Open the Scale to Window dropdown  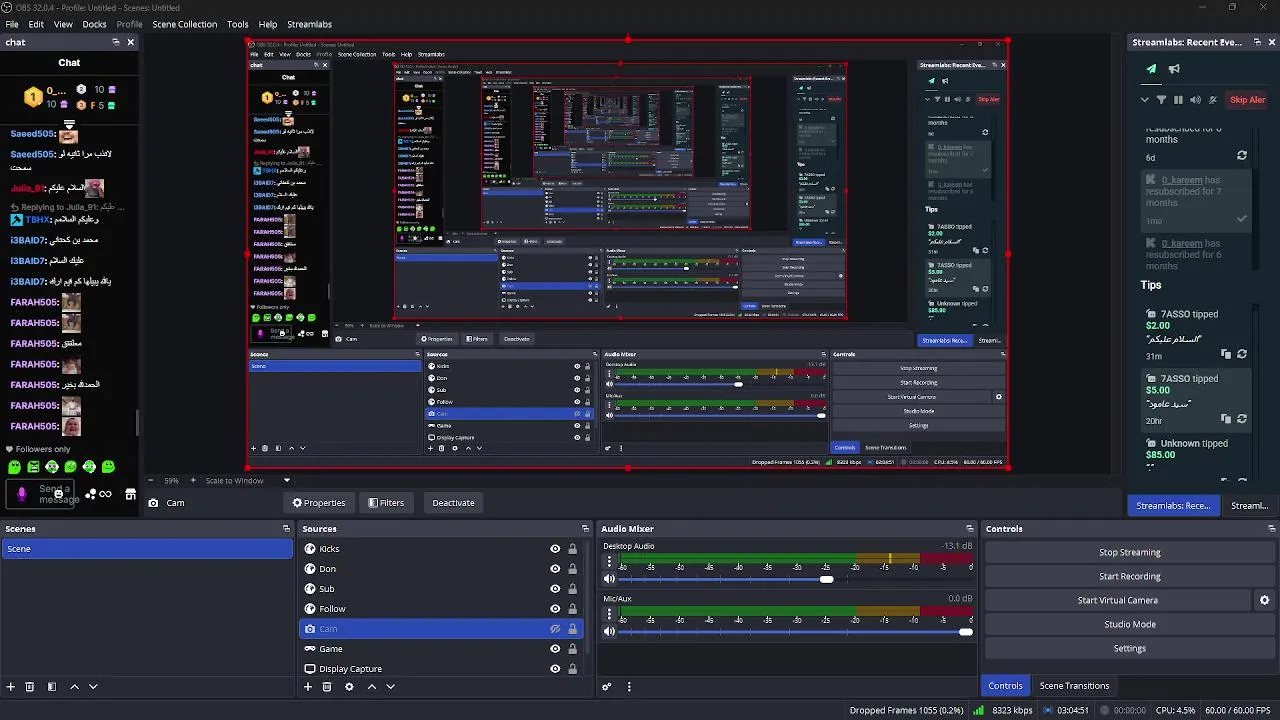point(248,481)
